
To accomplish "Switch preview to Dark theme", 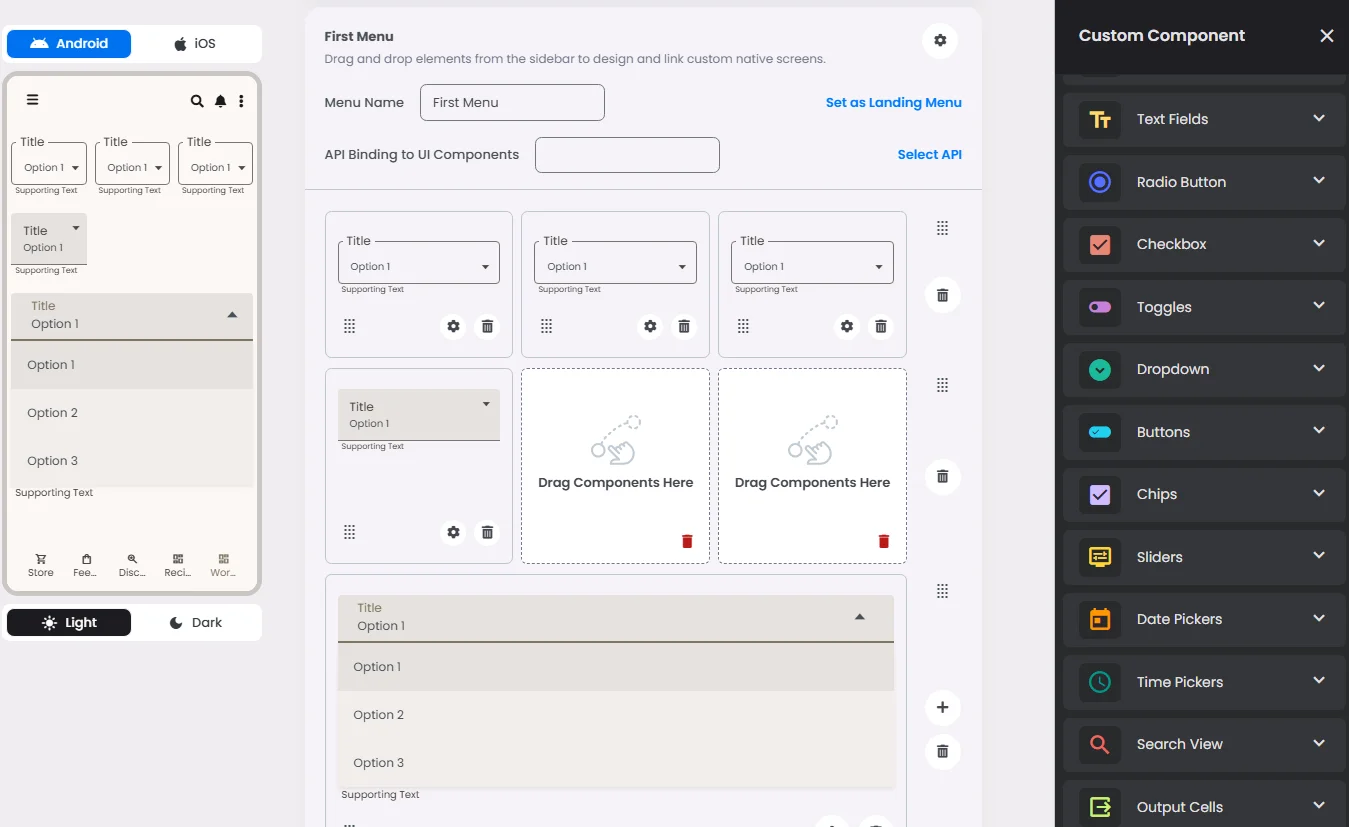I will (196, 622).
